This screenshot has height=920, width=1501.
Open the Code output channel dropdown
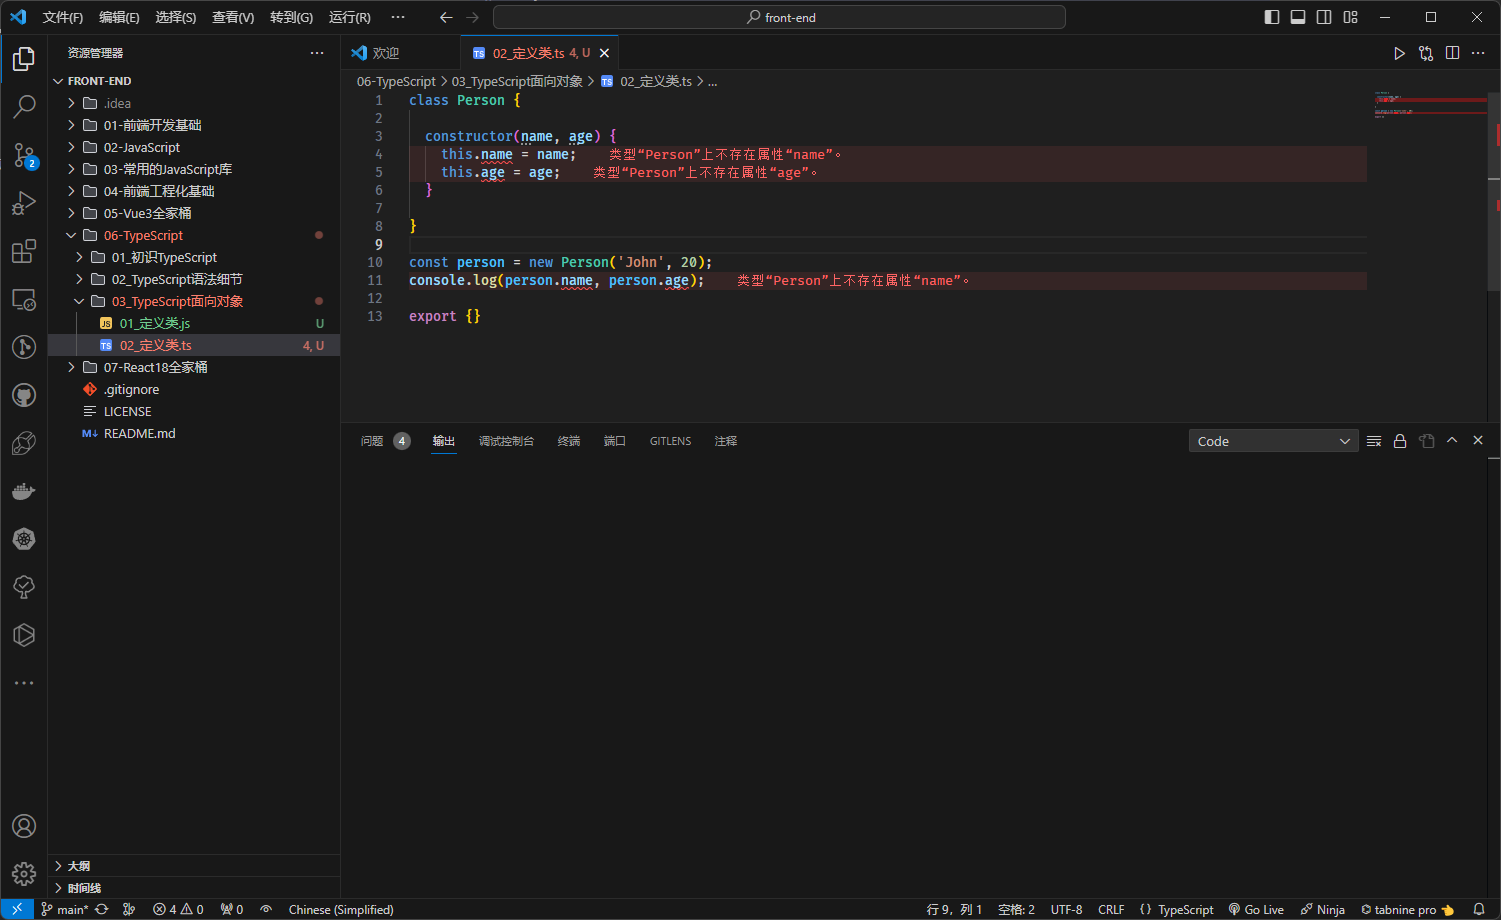[x=1273, y=441]
